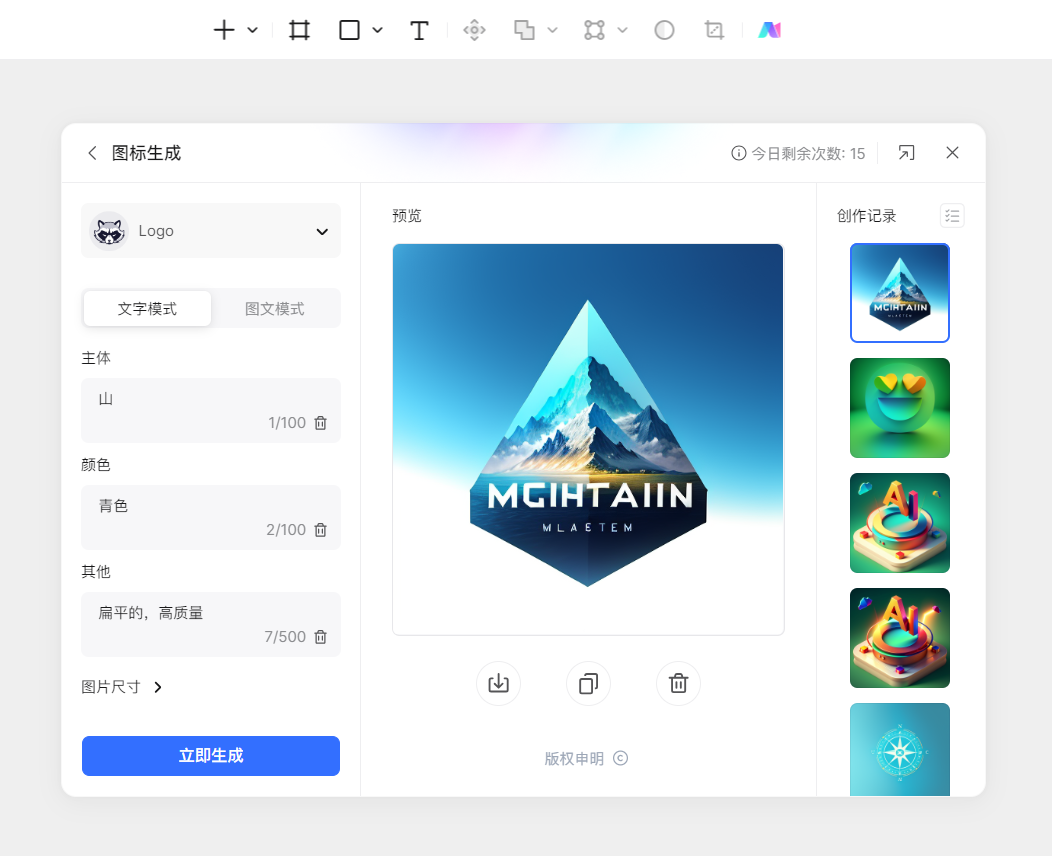Open the 版权申明 link
The height and width of the screenshot is (856, 1052).
tap(586, 759)
